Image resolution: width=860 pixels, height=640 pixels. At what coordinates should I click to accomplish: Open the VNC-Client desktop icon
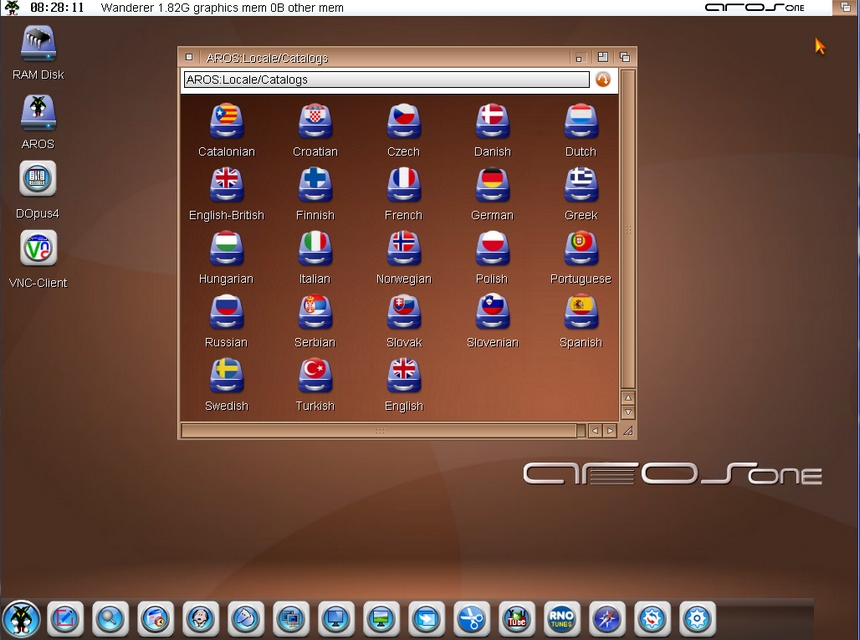[38, 250]
